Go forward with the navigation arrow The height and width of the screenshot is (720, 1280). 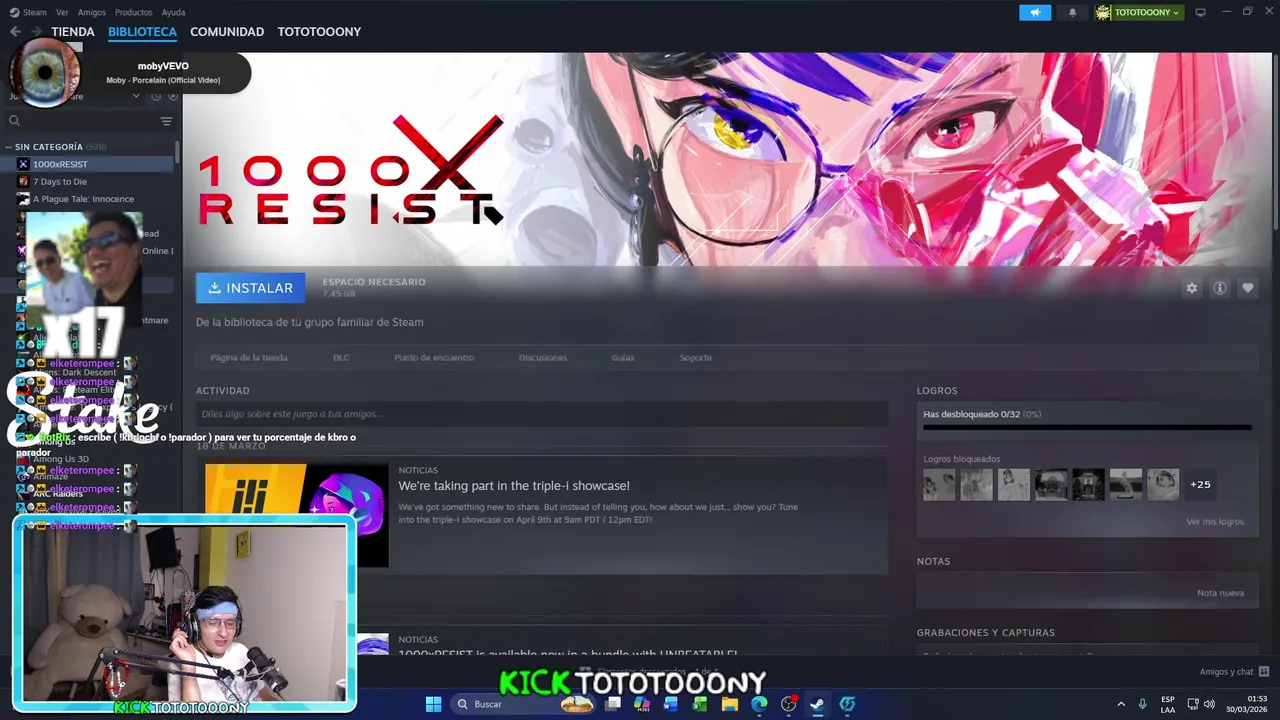pyautogui.click(x=36, y=32)
